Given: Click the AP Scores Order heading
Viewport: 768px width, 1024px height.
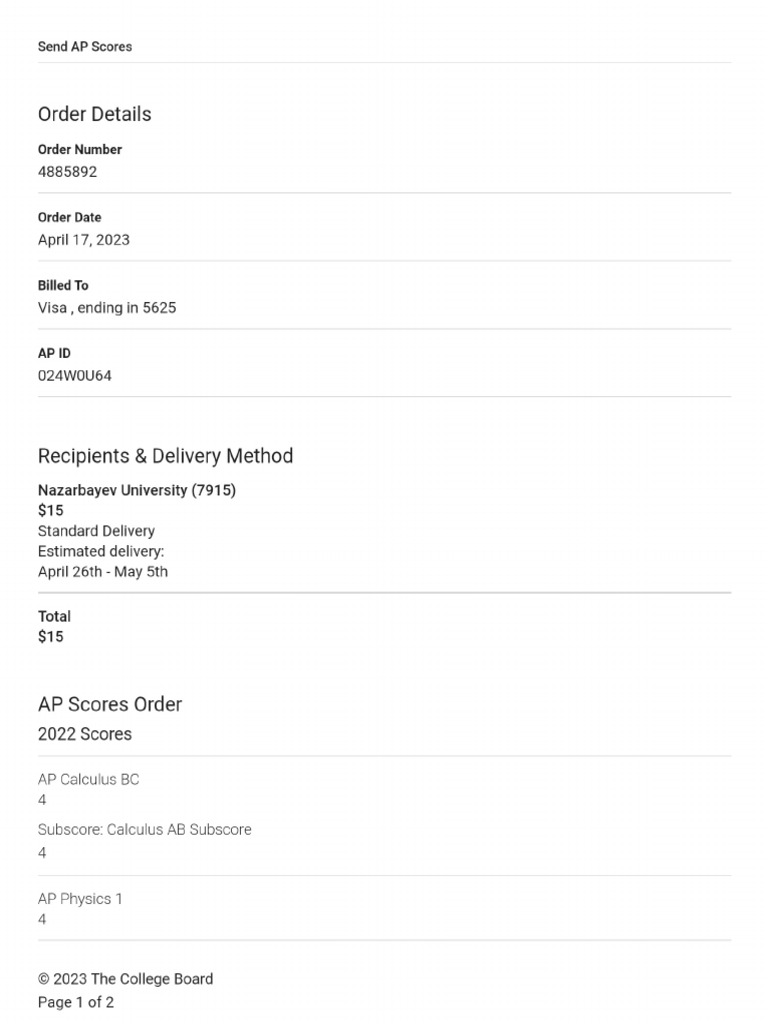Looking at the screenshot, I should click(110, 704).
